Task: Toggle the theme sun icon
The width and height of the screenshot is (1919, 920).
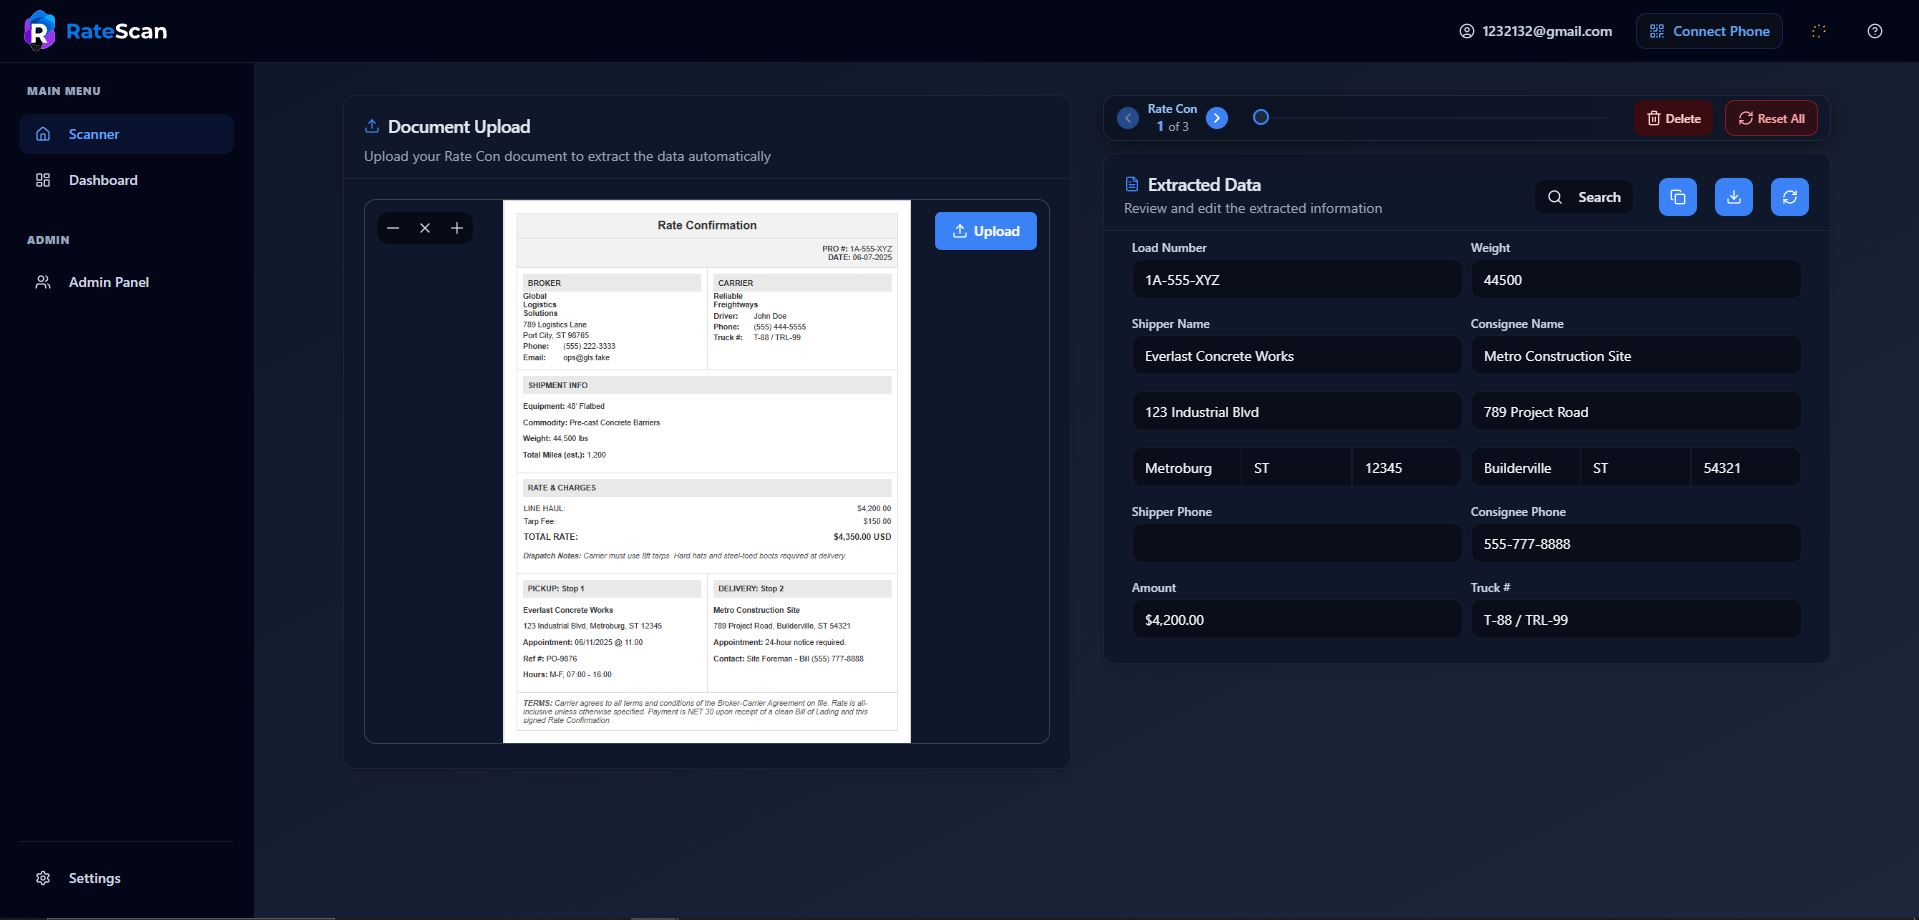Action: [x=1819, y=31]
